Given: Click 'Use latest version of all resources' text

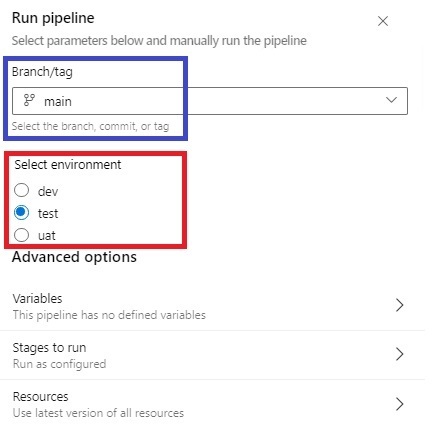Looking at the screenshot, I should click(98, 413).
